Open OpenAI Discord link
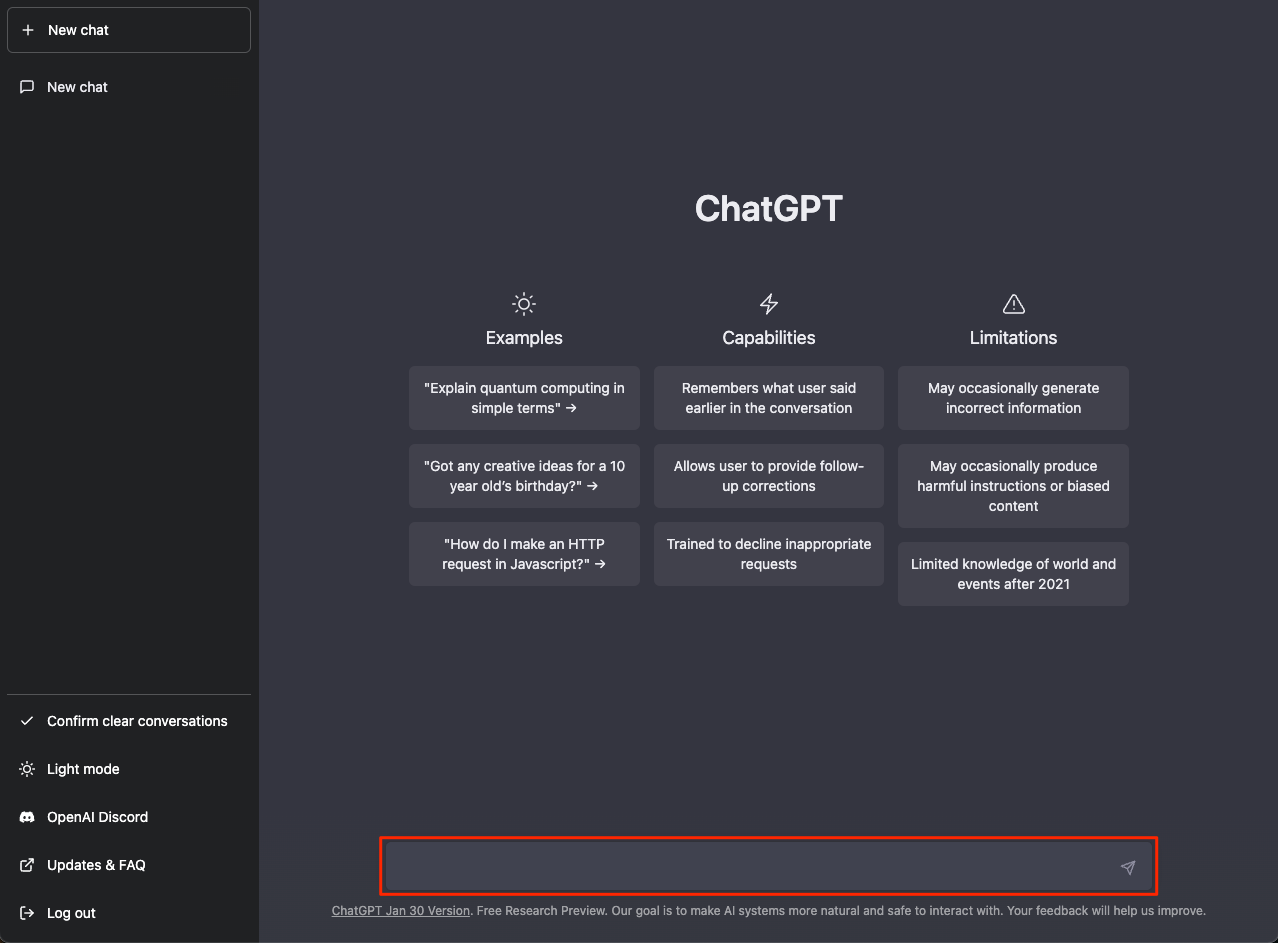Screen dimensions: 1278x943 click(129, 817)
